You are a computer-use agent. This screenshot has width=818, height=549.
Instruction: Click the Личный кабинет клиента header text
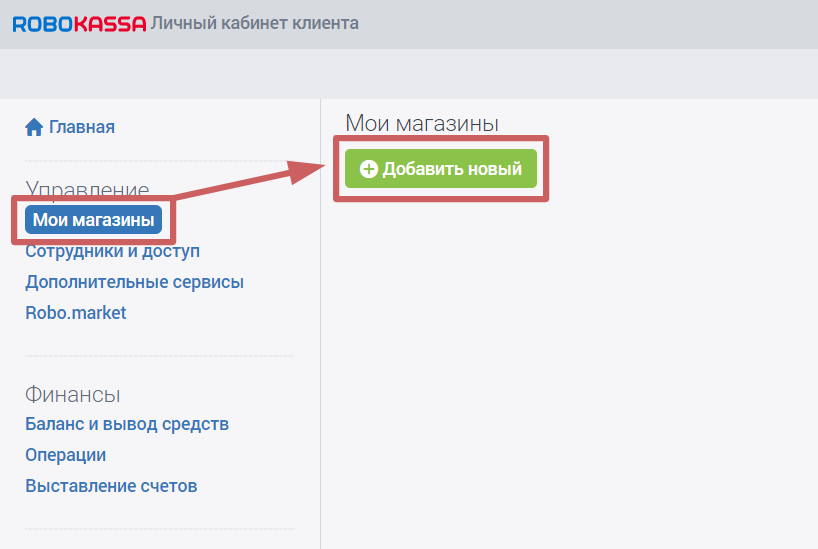[x=254, y=23]
